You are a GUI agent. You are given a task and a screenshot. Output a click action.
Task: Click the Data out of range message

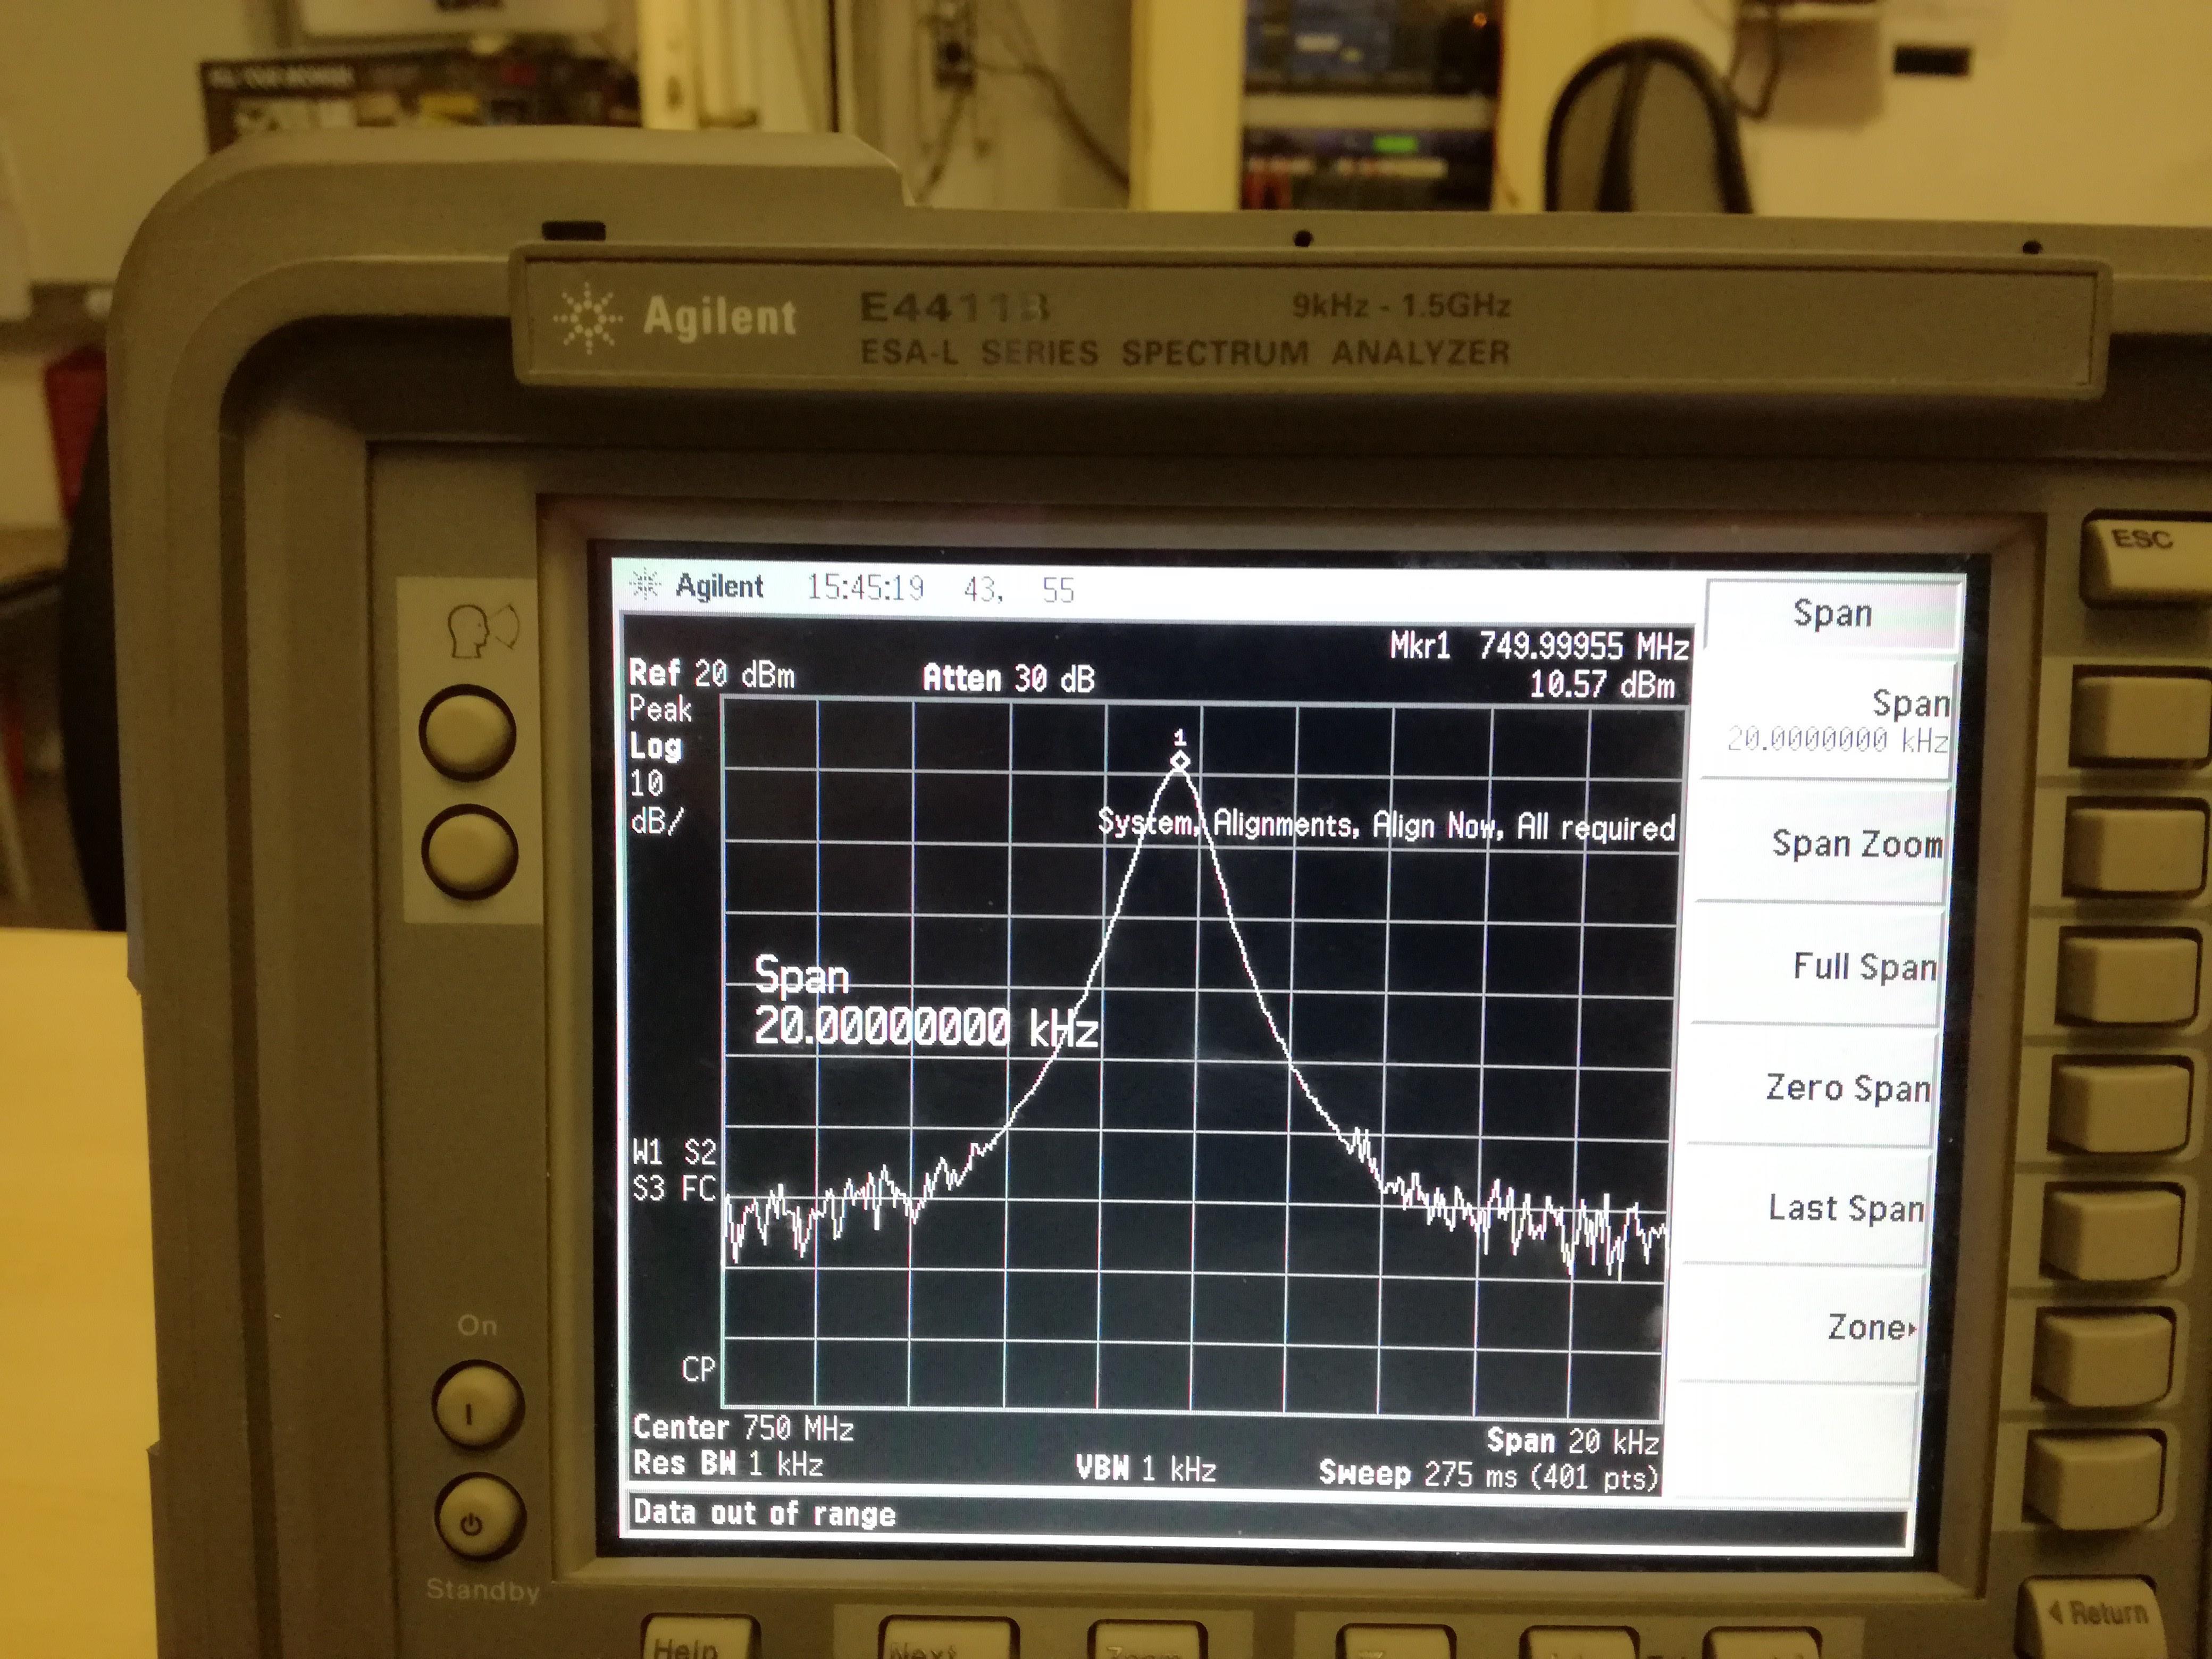[x=764, y=1513]
